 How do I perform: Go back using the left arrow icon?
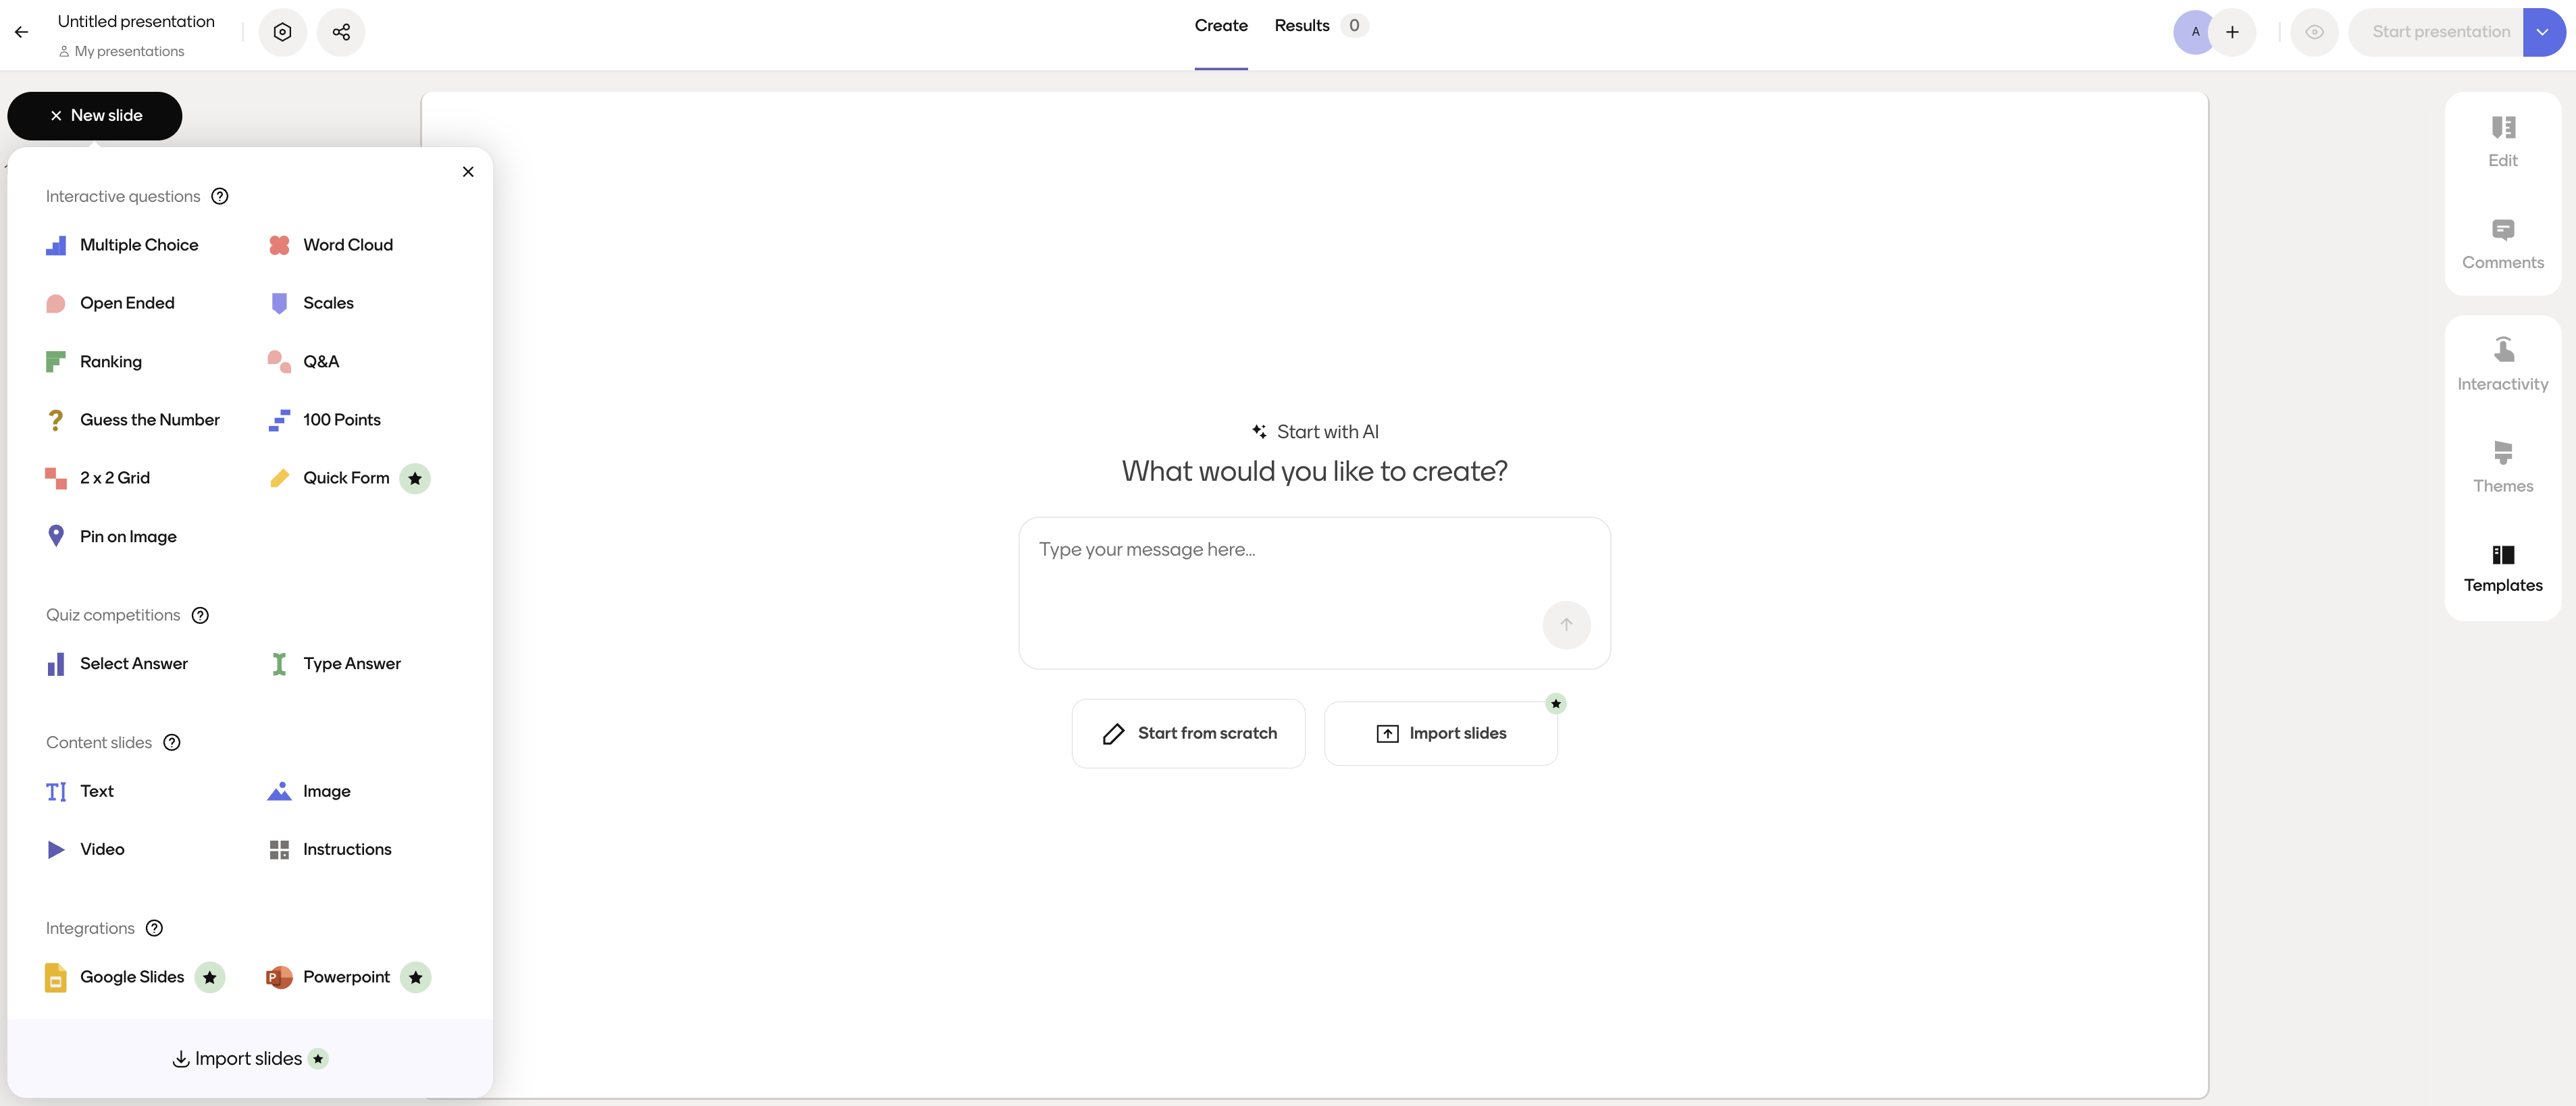pos(21,33)
